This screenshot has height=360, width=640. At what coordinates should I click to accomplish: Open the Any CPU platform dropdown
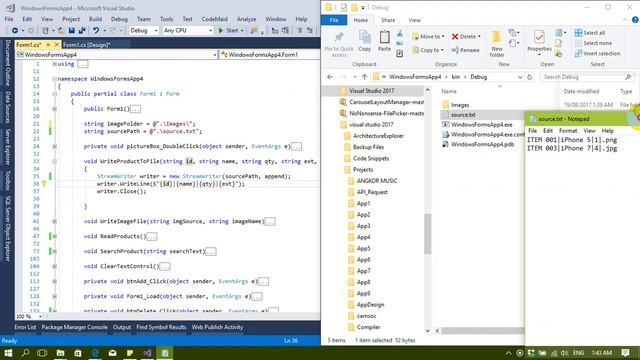[188, 31]
